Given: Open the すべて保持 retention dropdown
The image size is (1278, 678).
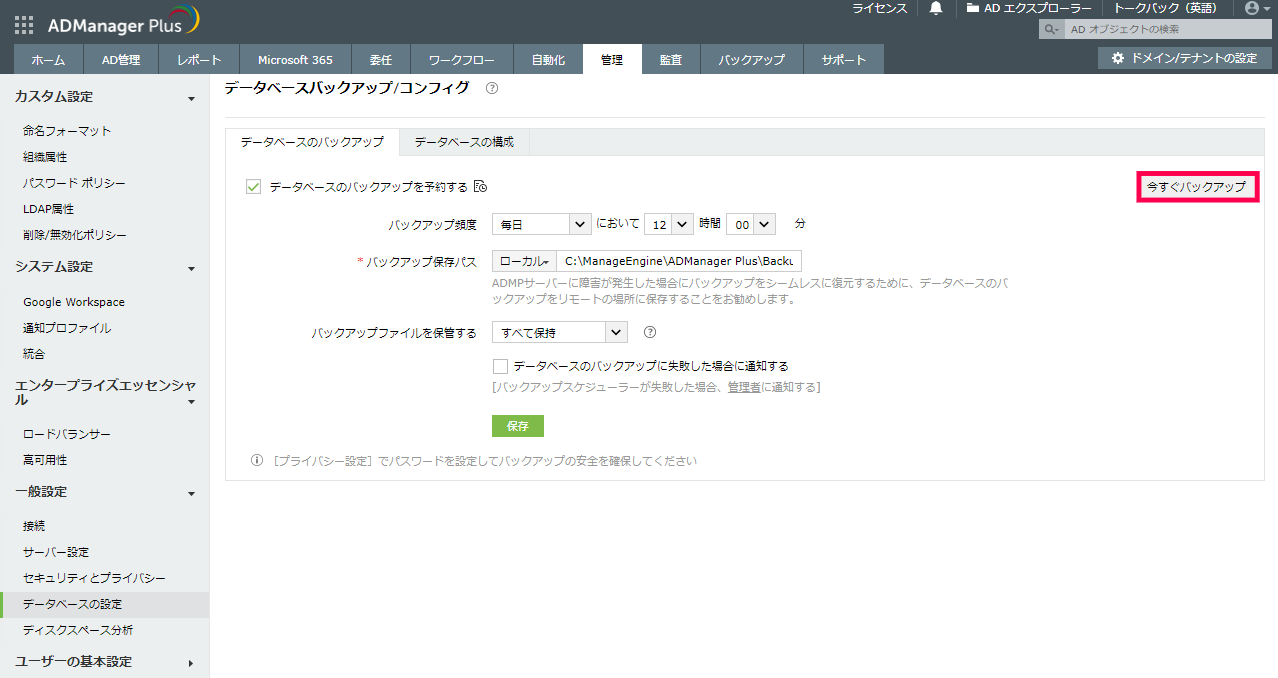Looking at the screenshot, I should click(559, 333).
